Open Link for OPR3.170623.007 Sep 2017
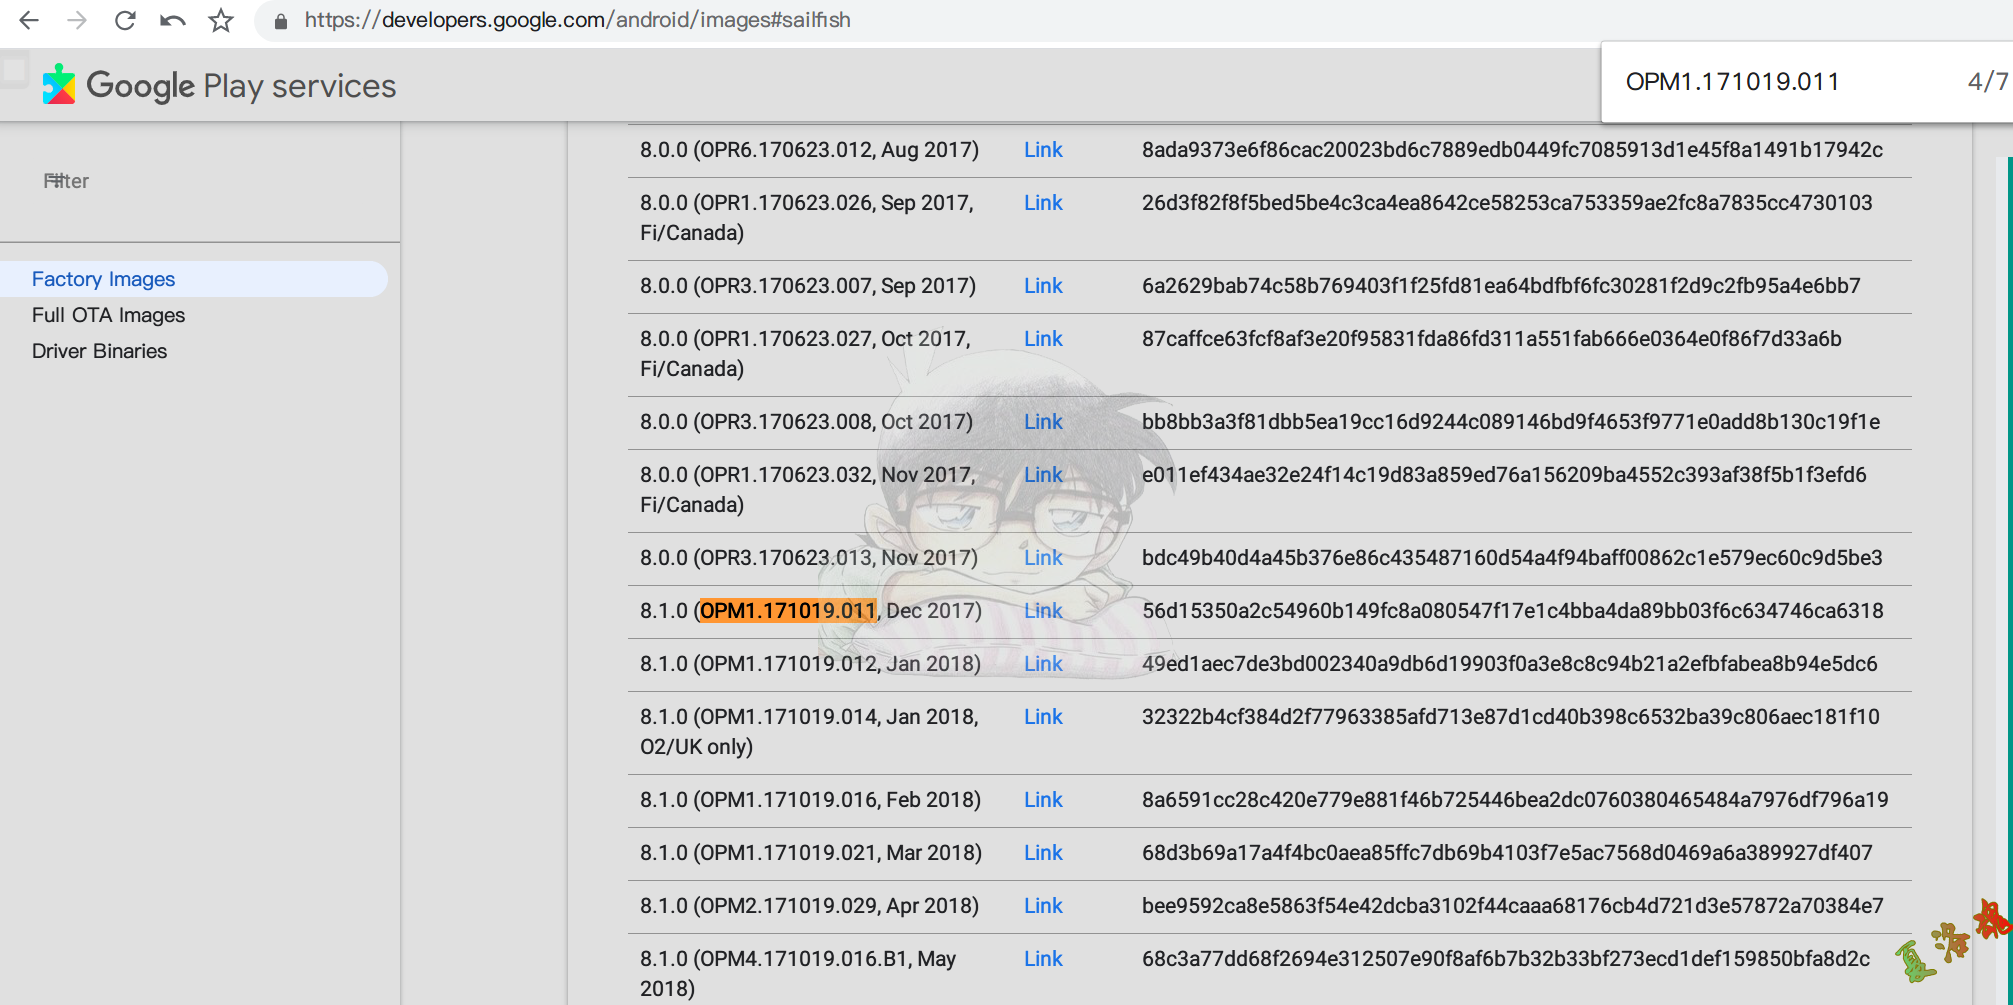2013x1005 pixels. [1042, 286]
